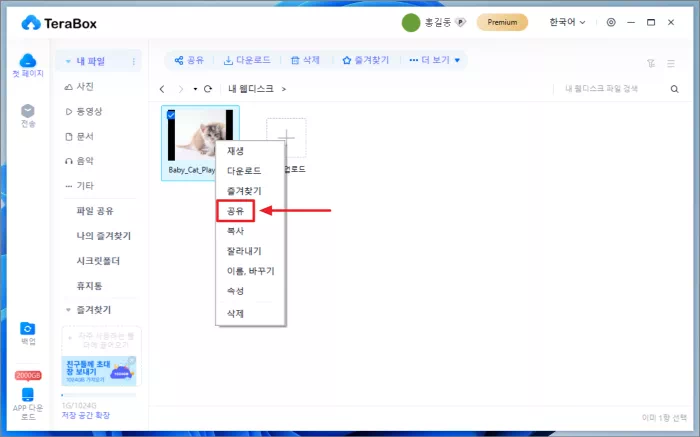Close the invite-friends banner
This screenshot has height=437, width=700.
point(132,360)
